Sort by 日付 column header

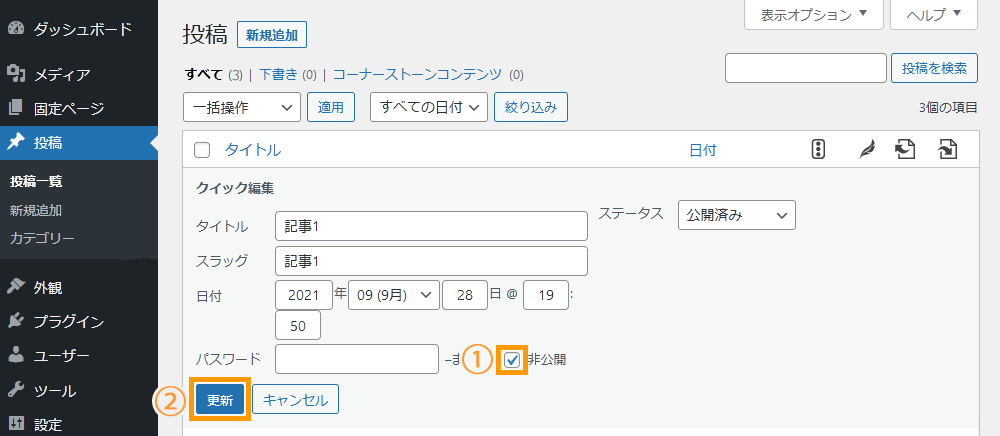(x=702, y=150)
